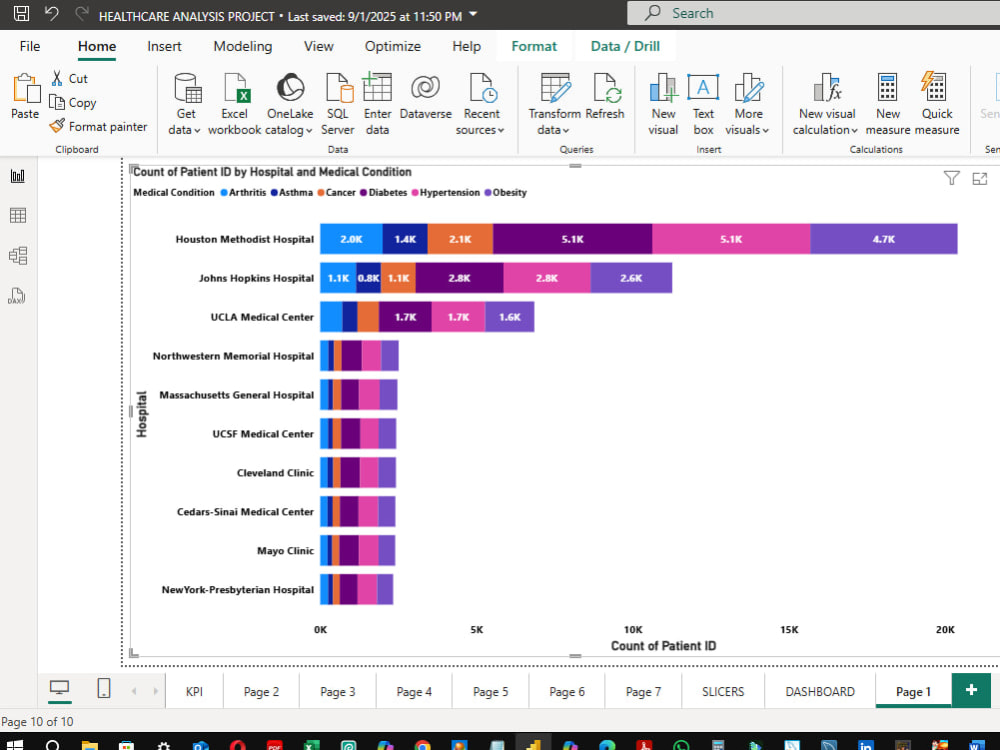Select Houston Methodist Diabetes 5.1K segment
The height and width of the screenshot is (750, 1000).
pyautogui.click(x=572, y=239)
